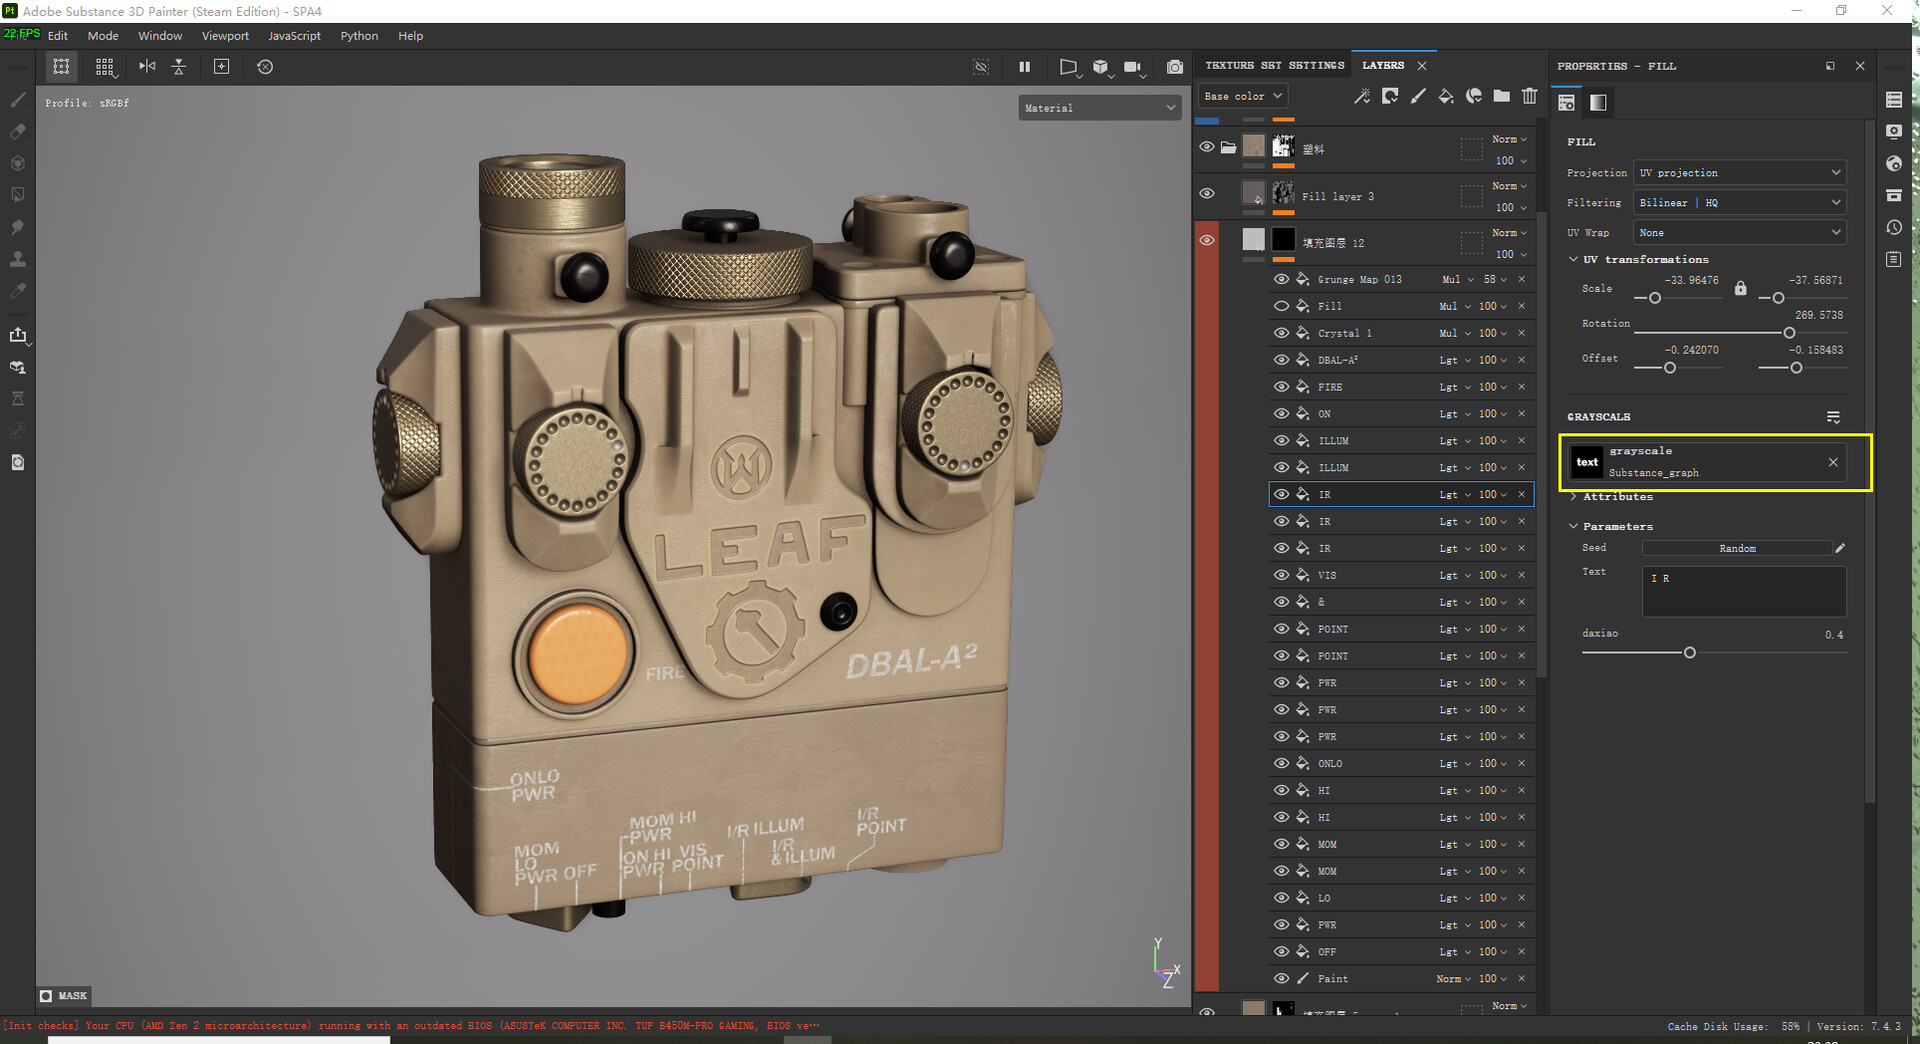Create a new folder in the Layers panel
Viewport: 1920px width, 1044px height.
click(x=1501, y=96)
